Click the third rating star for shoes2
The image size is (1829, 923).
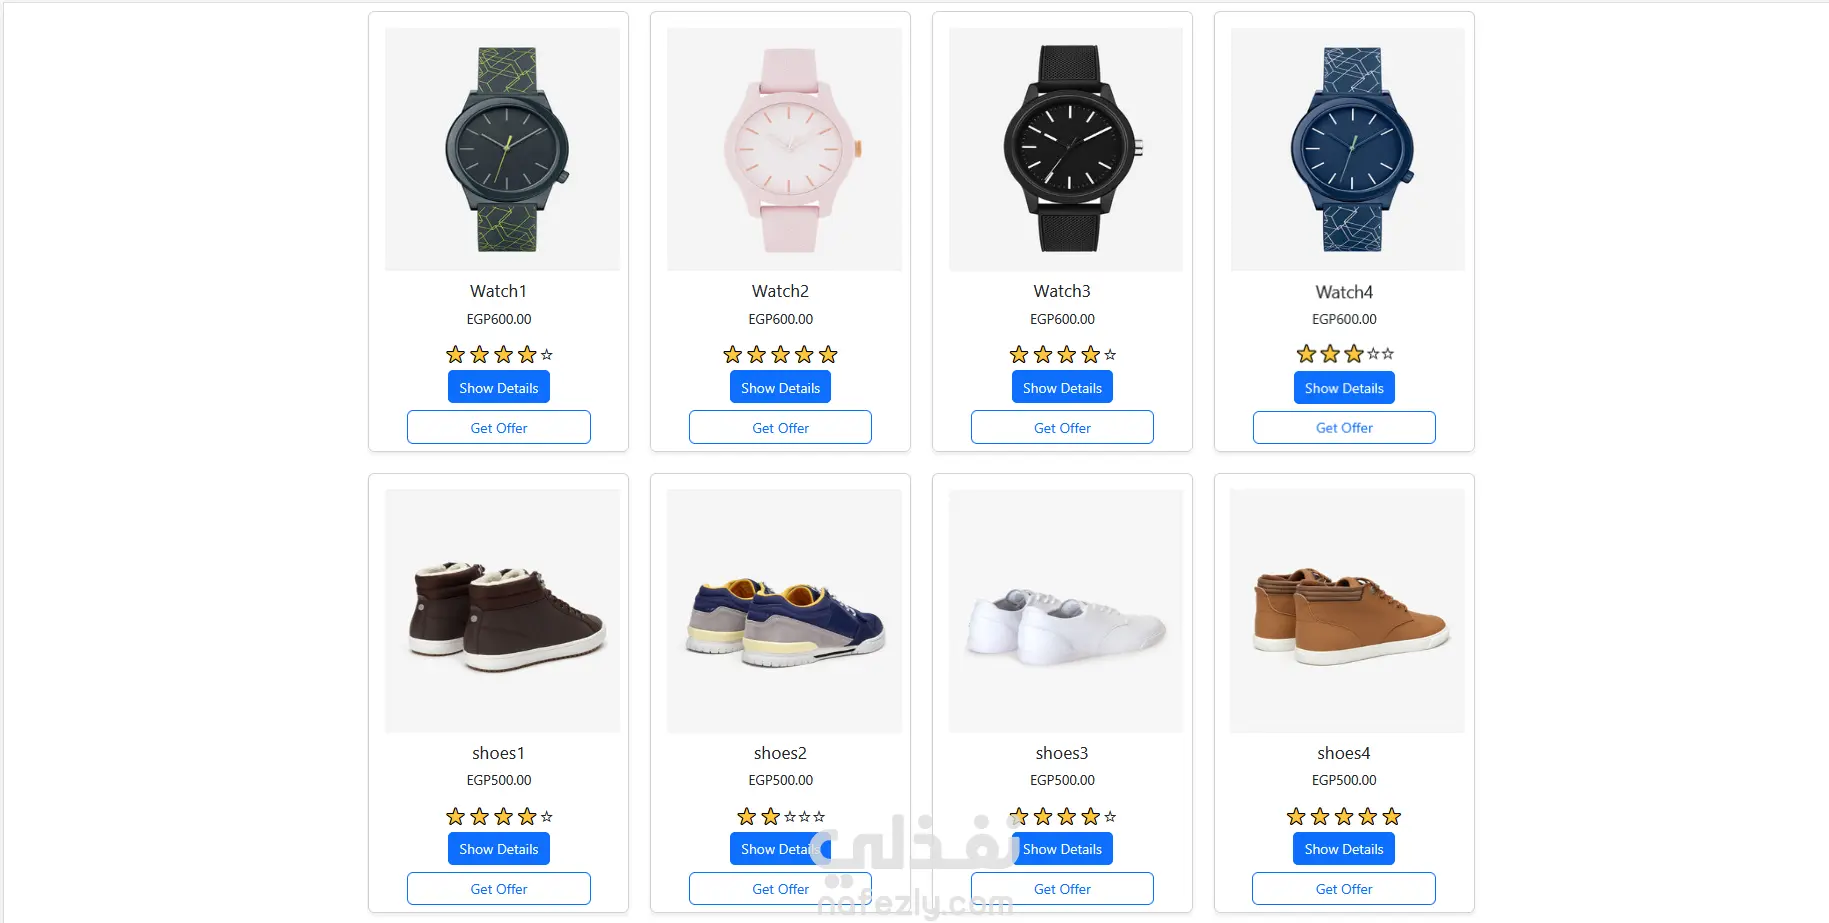790,817
